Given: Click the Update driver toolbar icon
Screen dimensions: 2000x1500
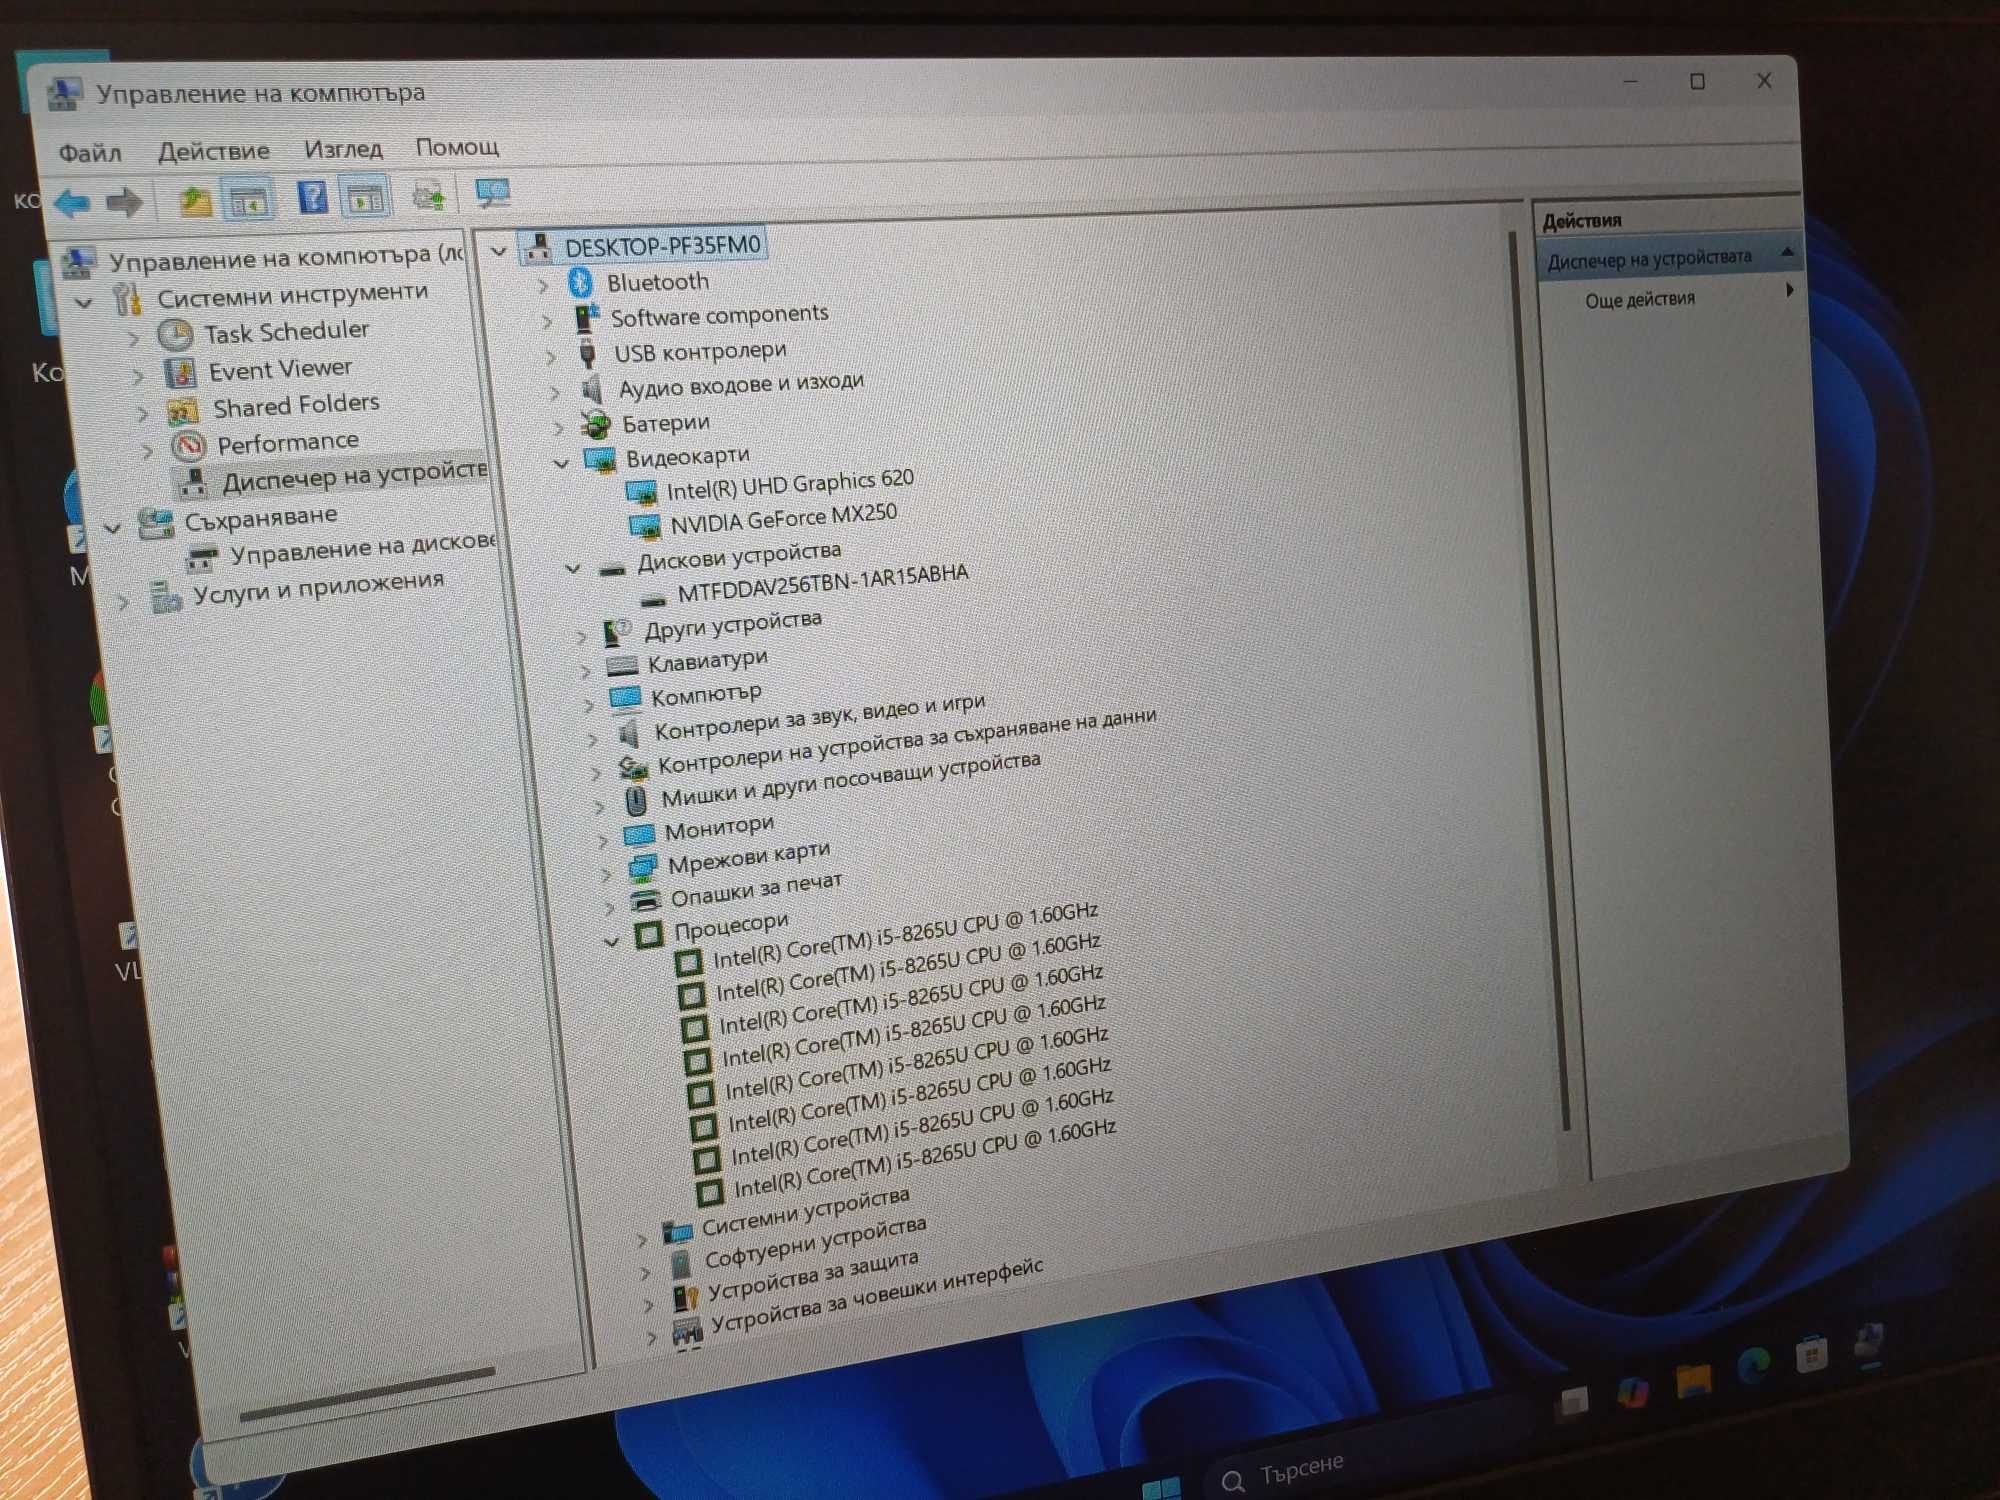Looking at the screenshot, I should (429, 194).
